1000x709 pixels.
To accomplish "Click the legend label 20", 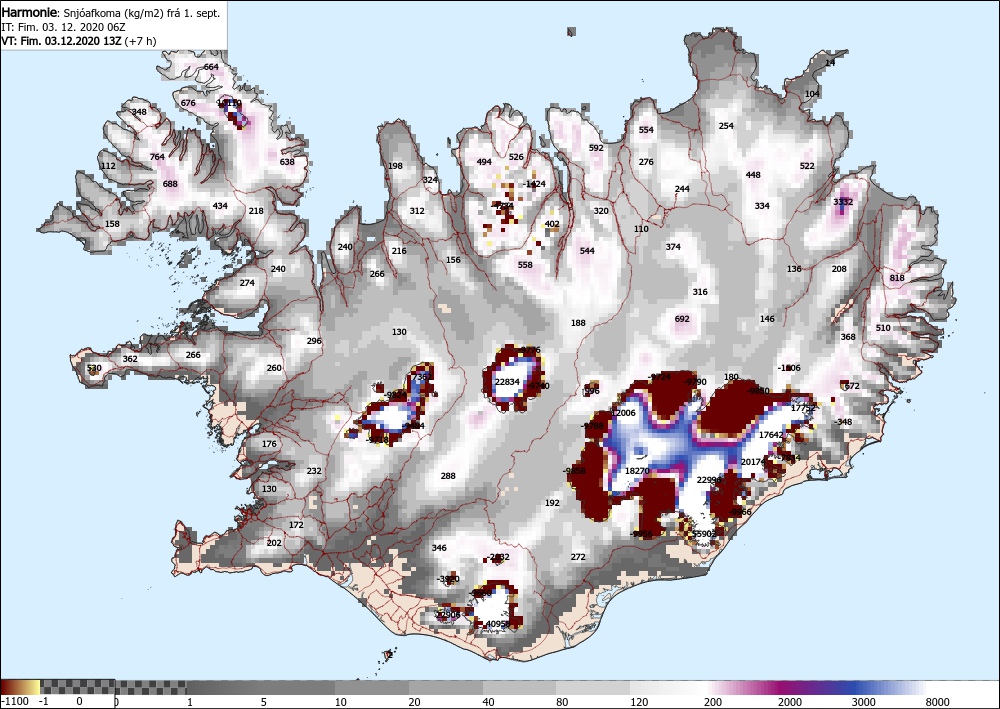I will pyautogui.click(x=415, y=702).
